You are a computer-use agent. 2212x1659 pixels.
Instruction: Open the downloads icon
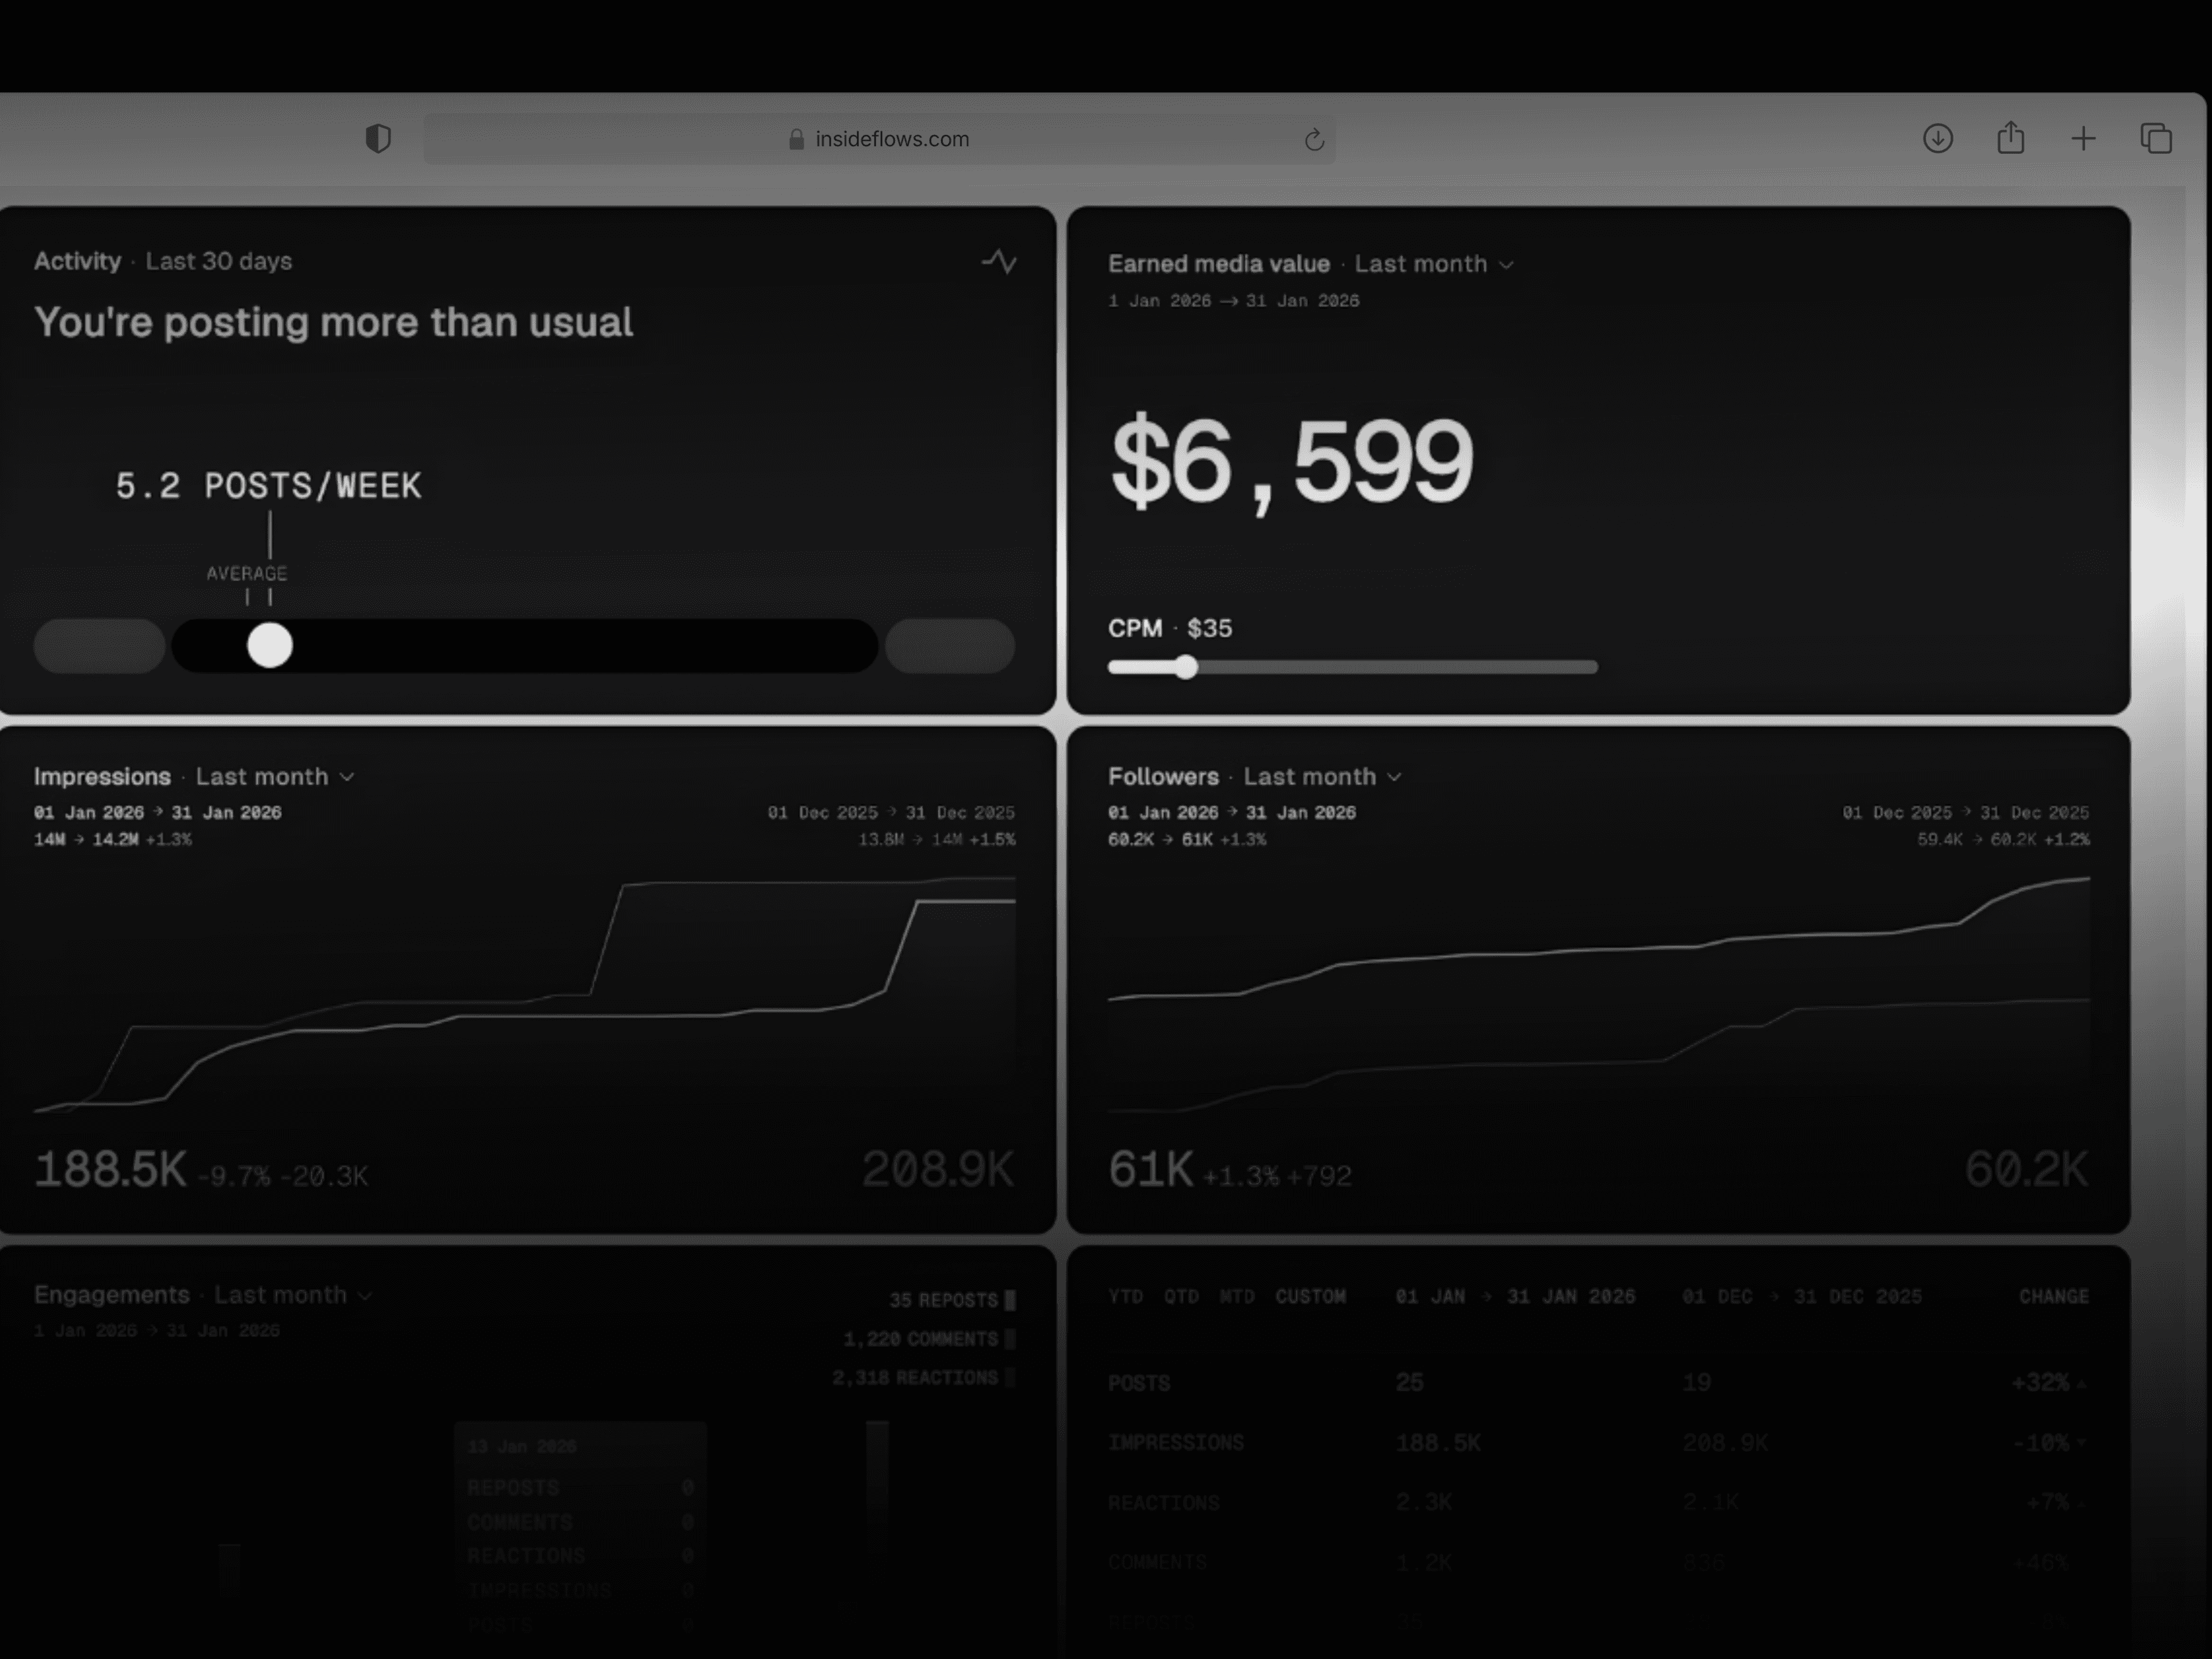[x=1937, y=138]
